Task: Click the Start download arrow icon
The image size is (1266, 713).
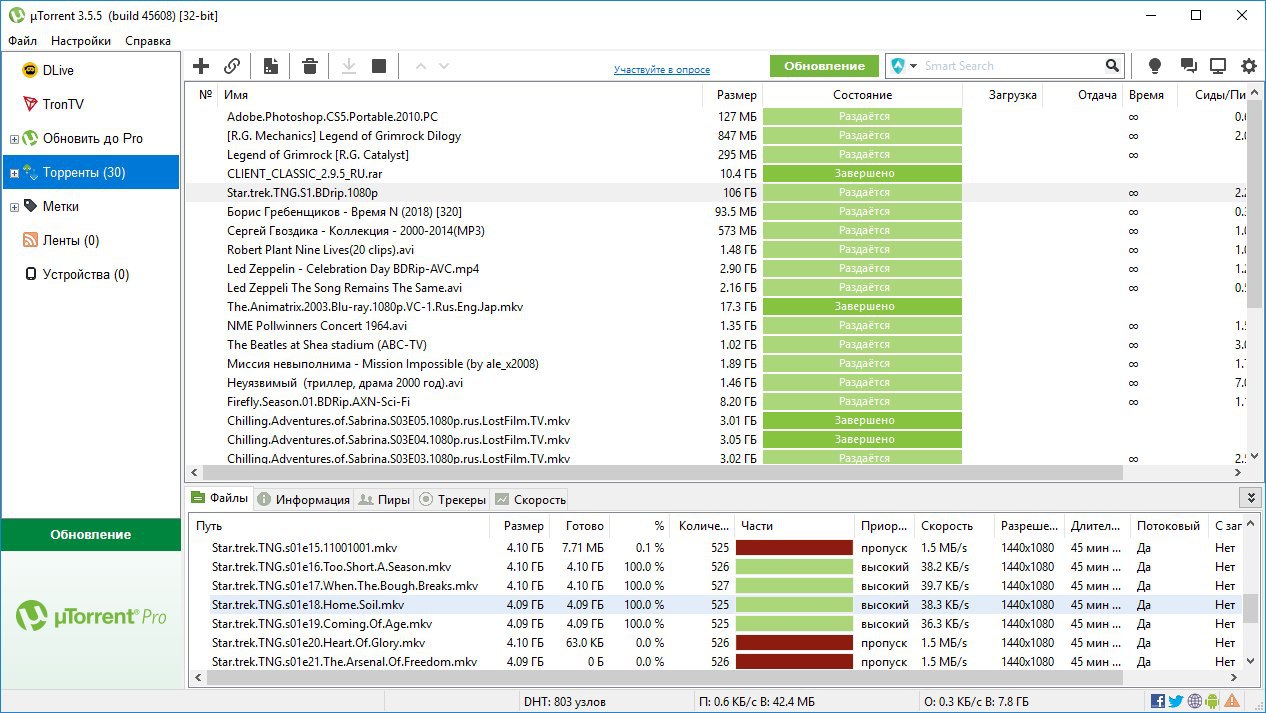Action: click(x=349, y=66)
